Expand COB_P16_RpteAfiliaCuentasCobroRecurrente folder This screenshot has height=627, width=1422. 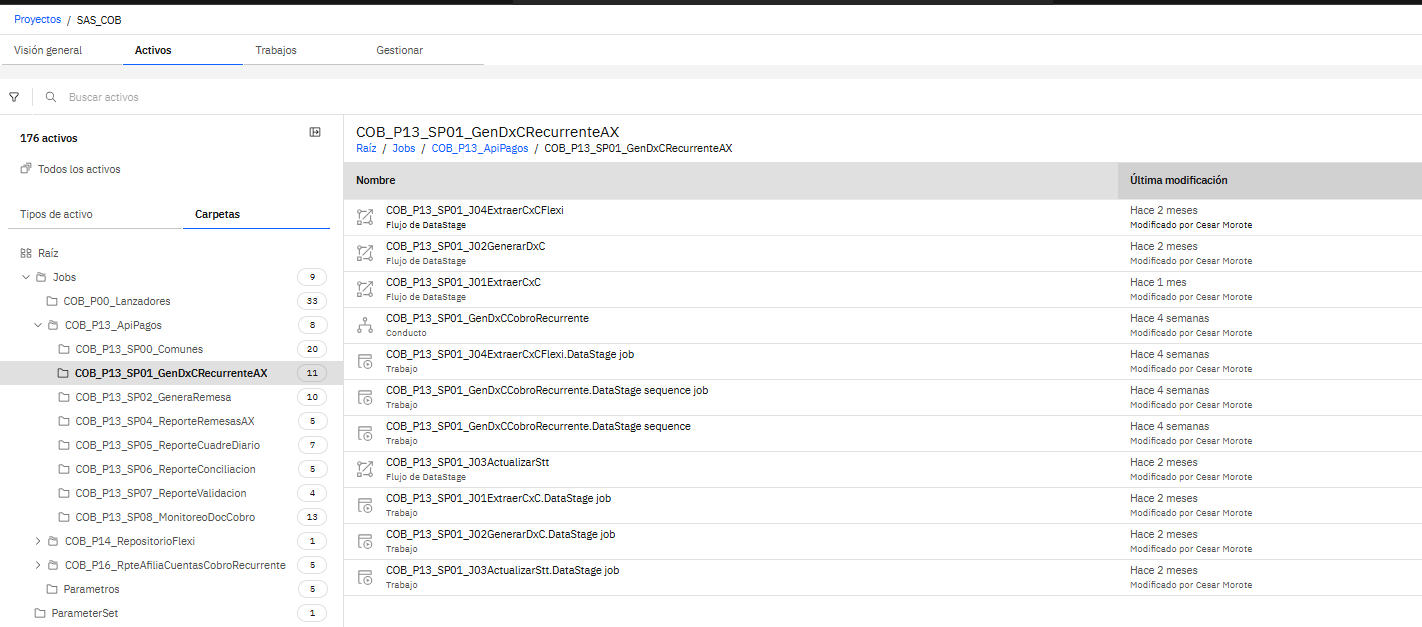click(38, 565)
